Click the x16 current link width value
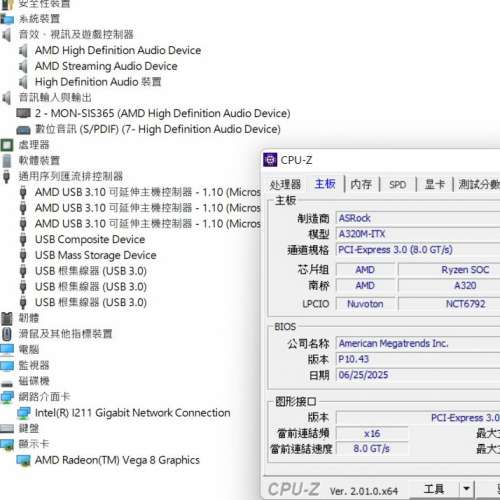Screen dimensions: 500x500 (372, 434)
